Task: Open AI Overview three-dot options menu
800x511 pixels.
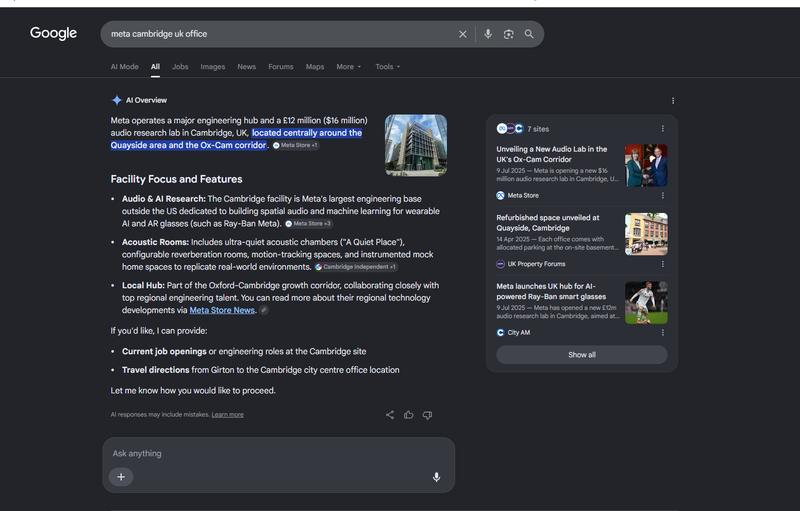Action: (x=673, y=100)
